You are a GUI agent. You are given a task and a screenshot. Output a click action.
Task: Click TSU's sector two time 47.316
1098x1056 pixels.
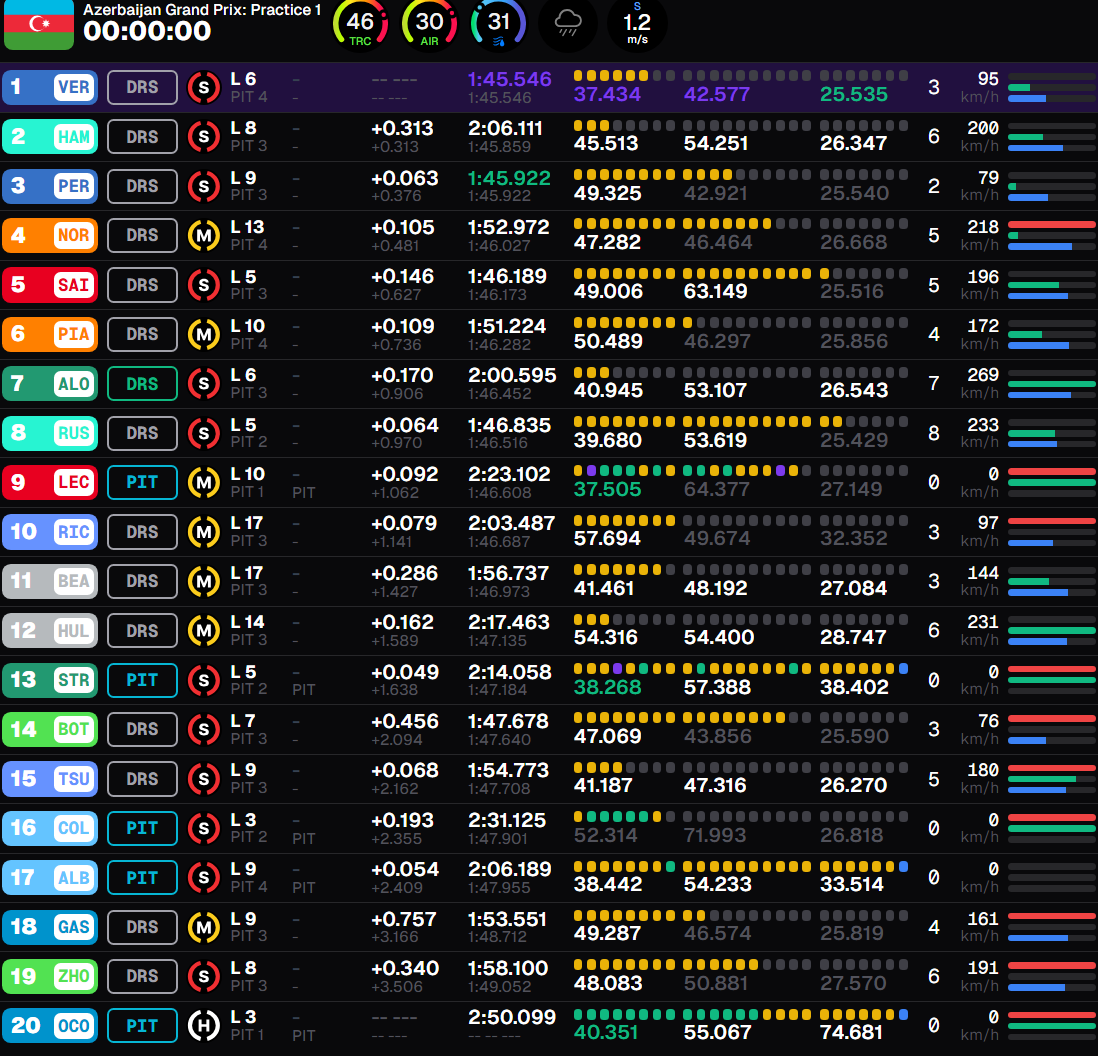(714, 786)
